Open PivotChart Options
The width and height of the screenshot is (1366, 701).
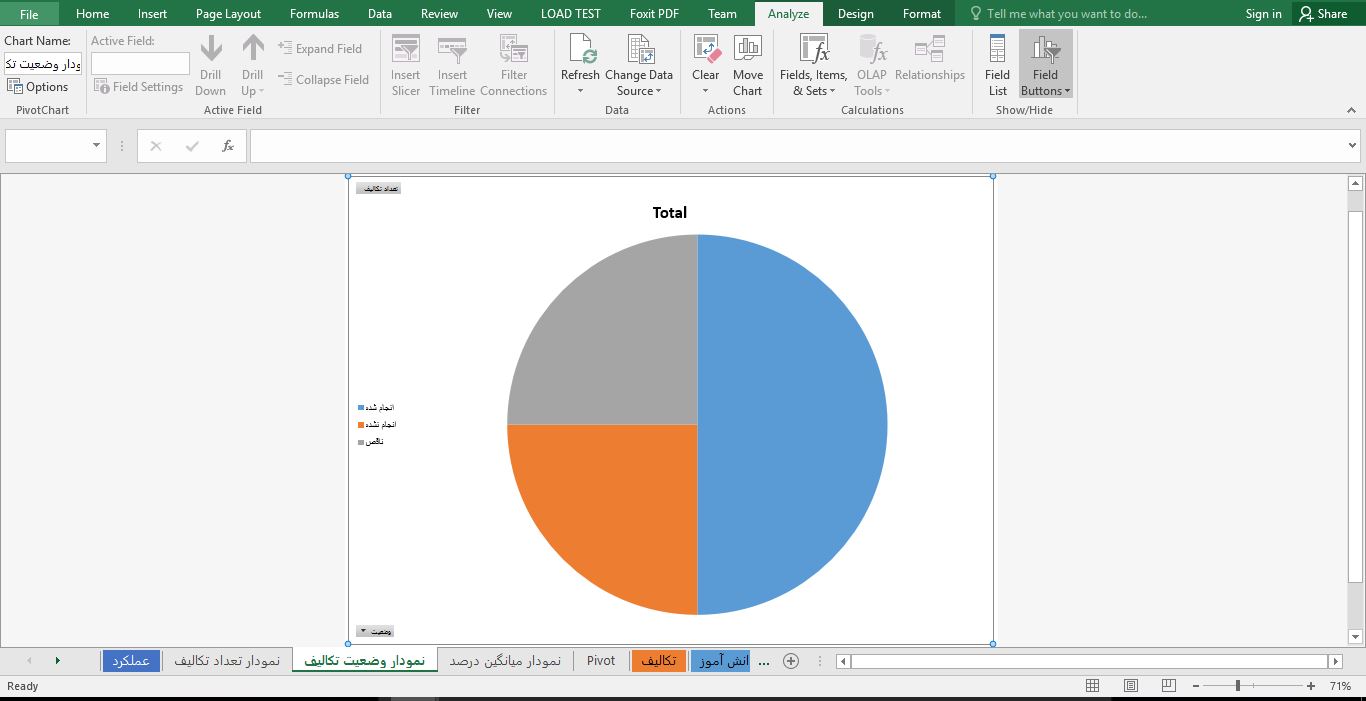[x=38, y=87]
